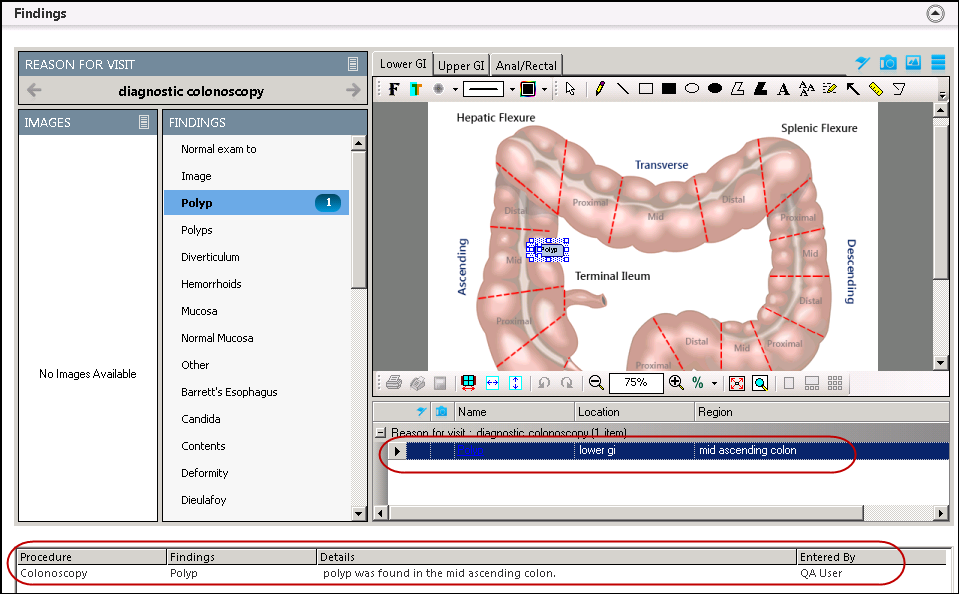Click the last skewed shape tool
This screenshot has height=594, width=959.
click(x=899, y=89)
